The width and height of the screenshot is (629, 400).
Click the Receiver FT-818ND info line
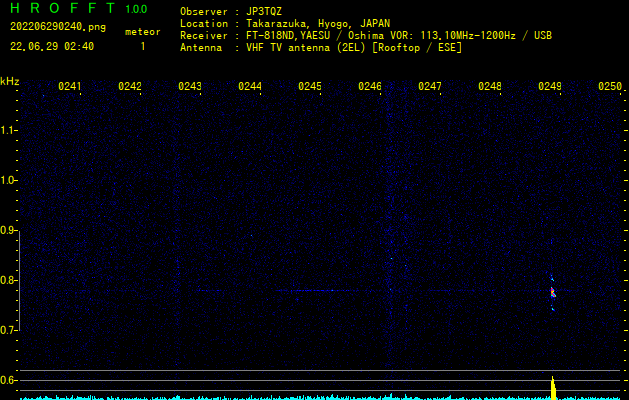(365, 35)
